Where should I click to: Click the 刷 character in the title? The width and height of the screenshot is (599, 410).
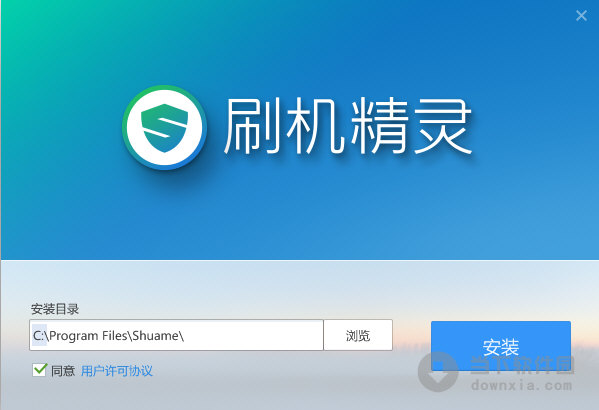point(253,126)
